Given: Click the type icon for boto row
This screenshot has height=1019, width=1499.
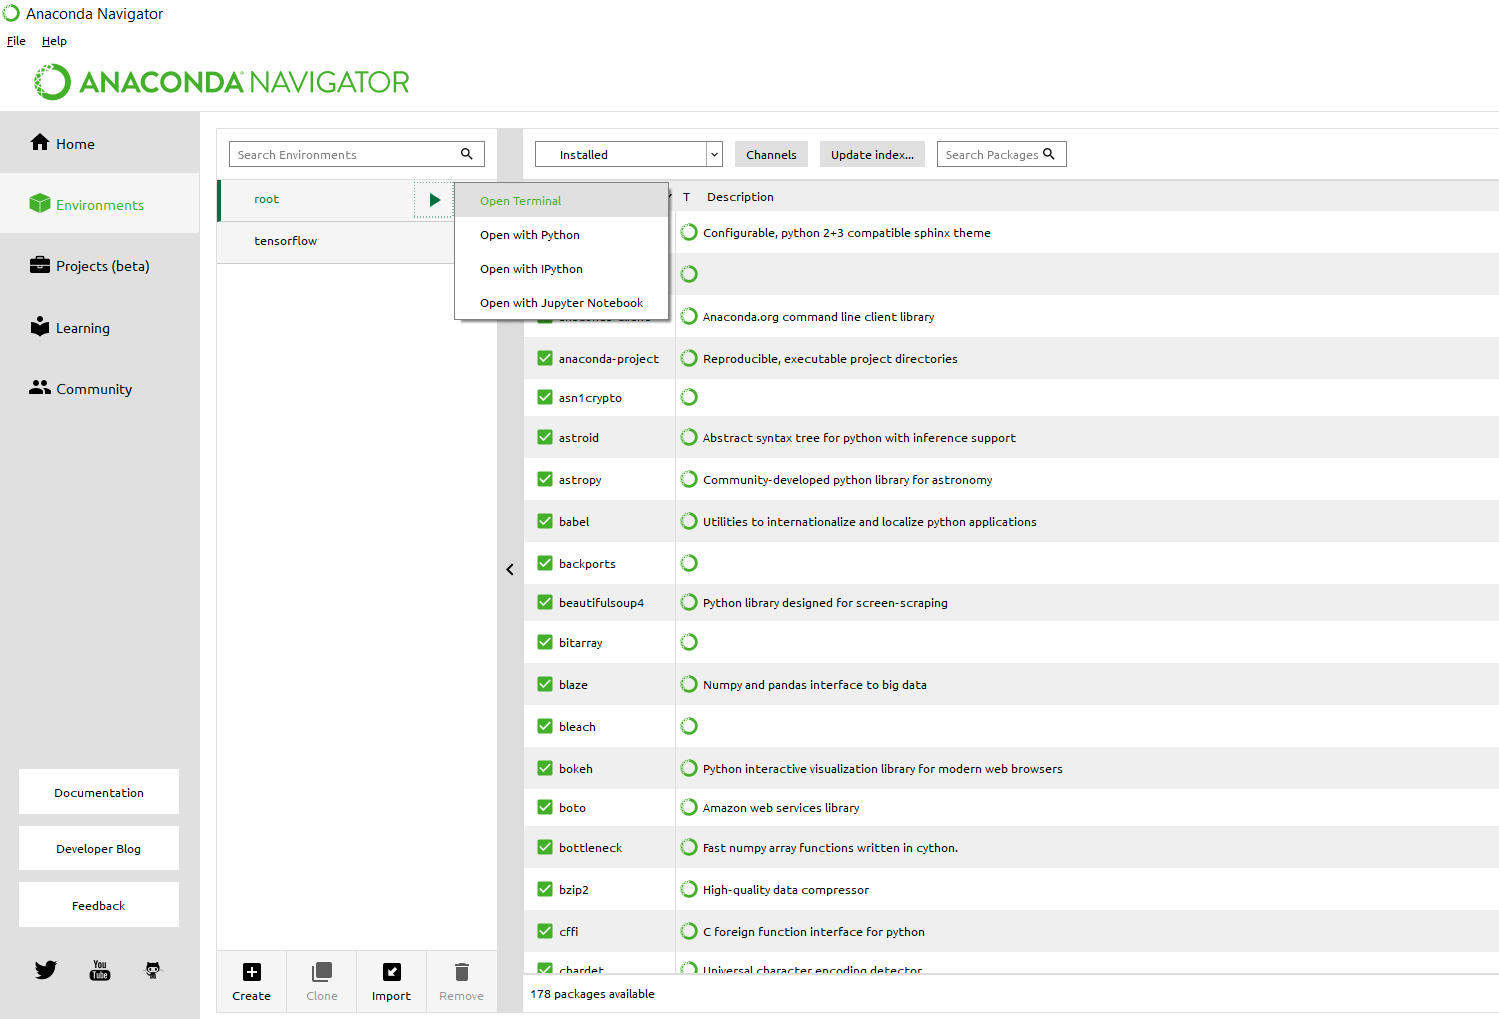Looking at the screenshot, I should tap(689, 807).
